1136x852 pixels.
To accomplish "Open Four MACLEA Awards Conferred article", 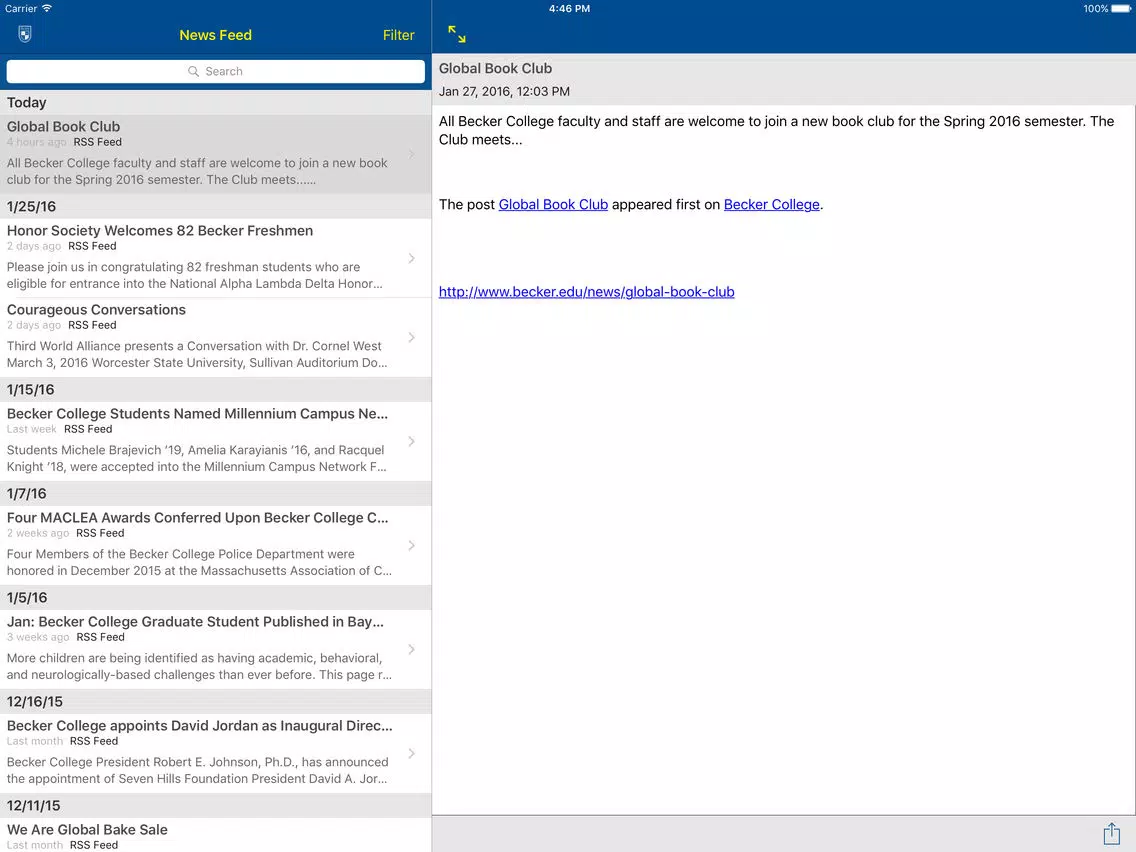I will click(x=215, y=545).
